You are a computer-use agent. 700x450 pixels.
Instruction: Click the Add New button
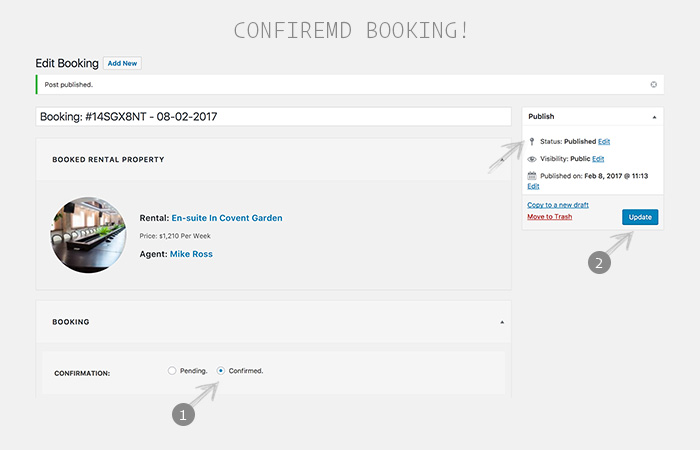tap(122, 63)
